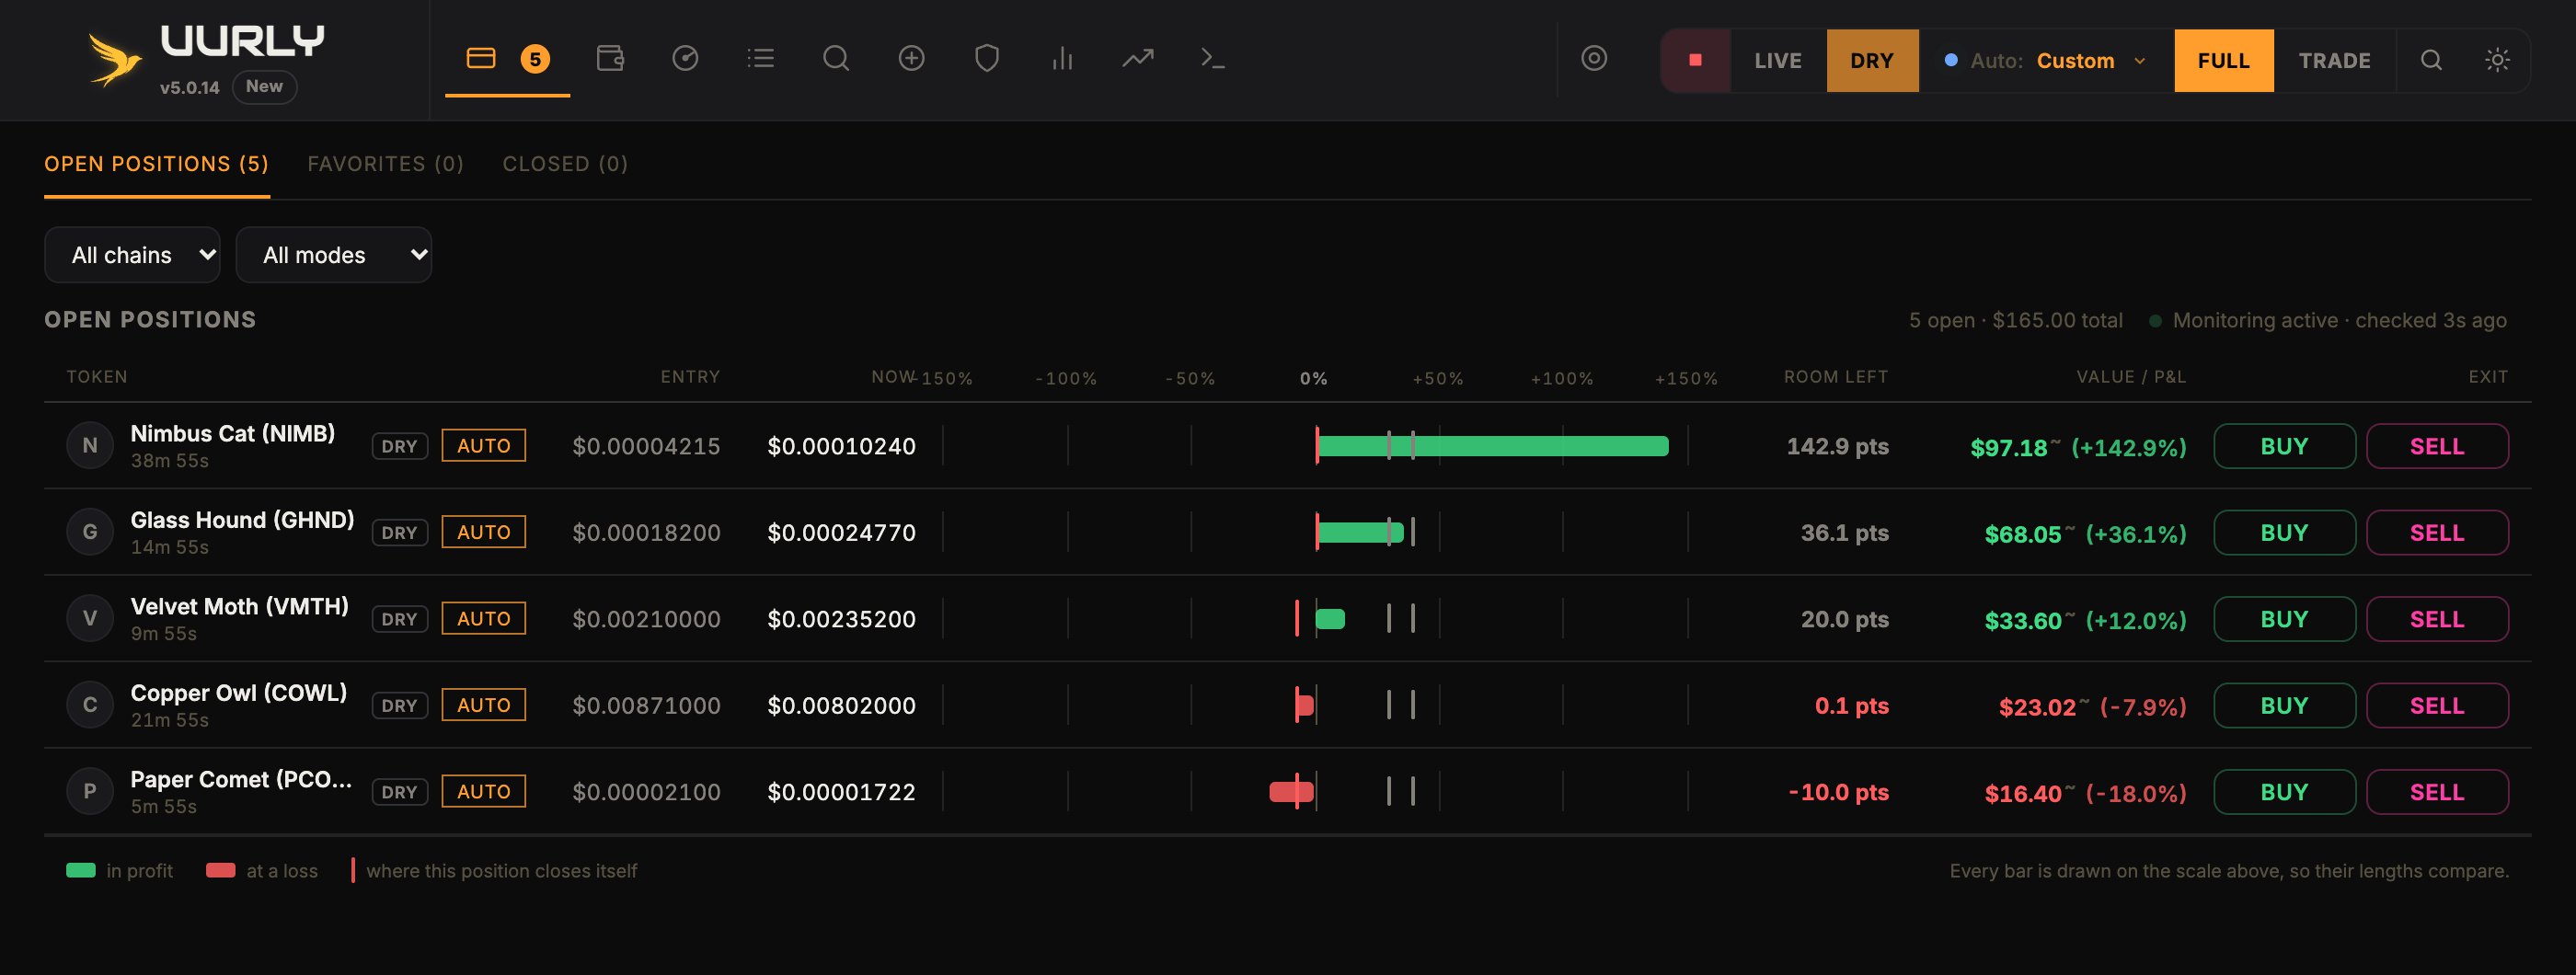Open the bar chart stats icon
2576x975 pixels.
pos(1062,59)
